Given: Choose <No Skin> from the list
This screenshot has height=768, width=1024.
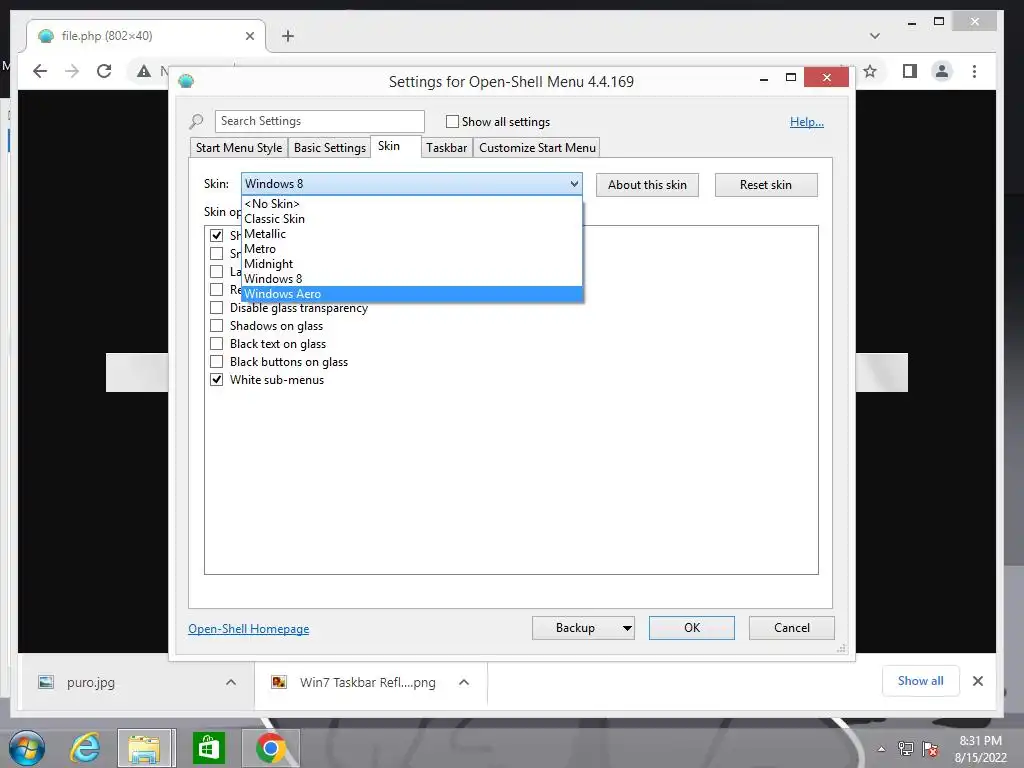Looking at the screenshot, I should pyautogui.click(x=411, y=204).
